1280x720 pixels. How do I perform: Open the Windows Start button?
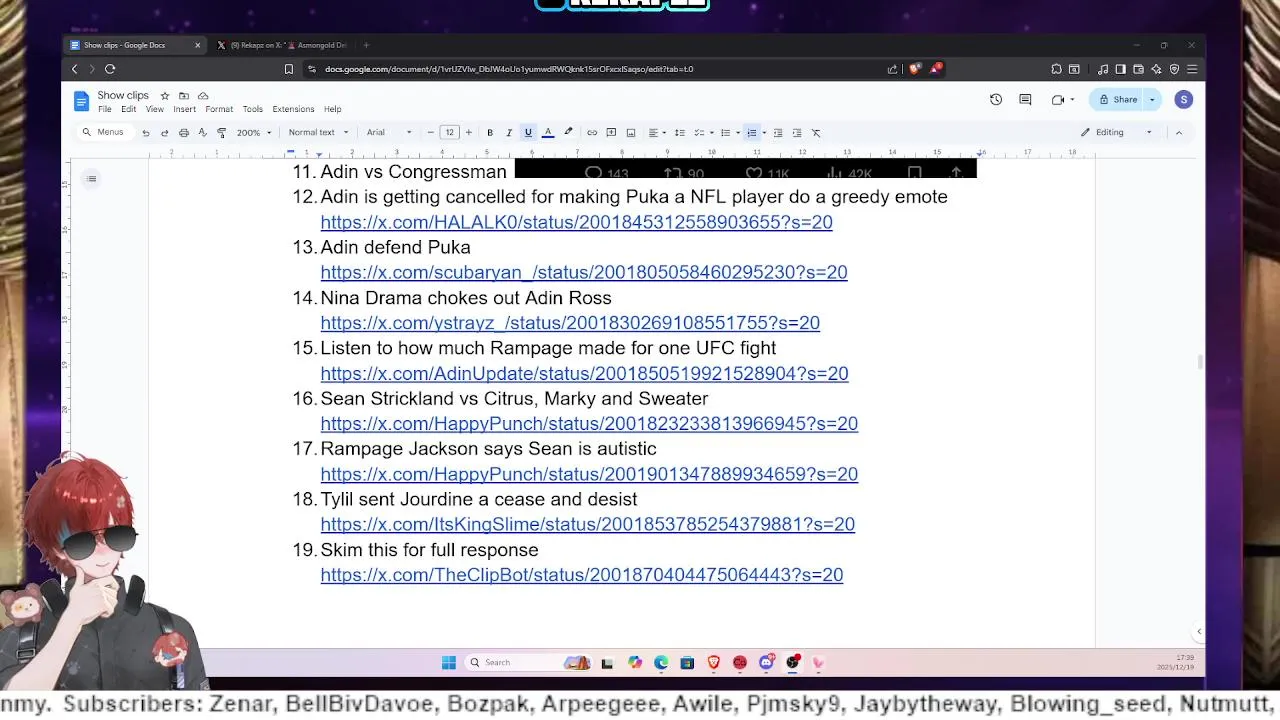[x=449, y=662]
